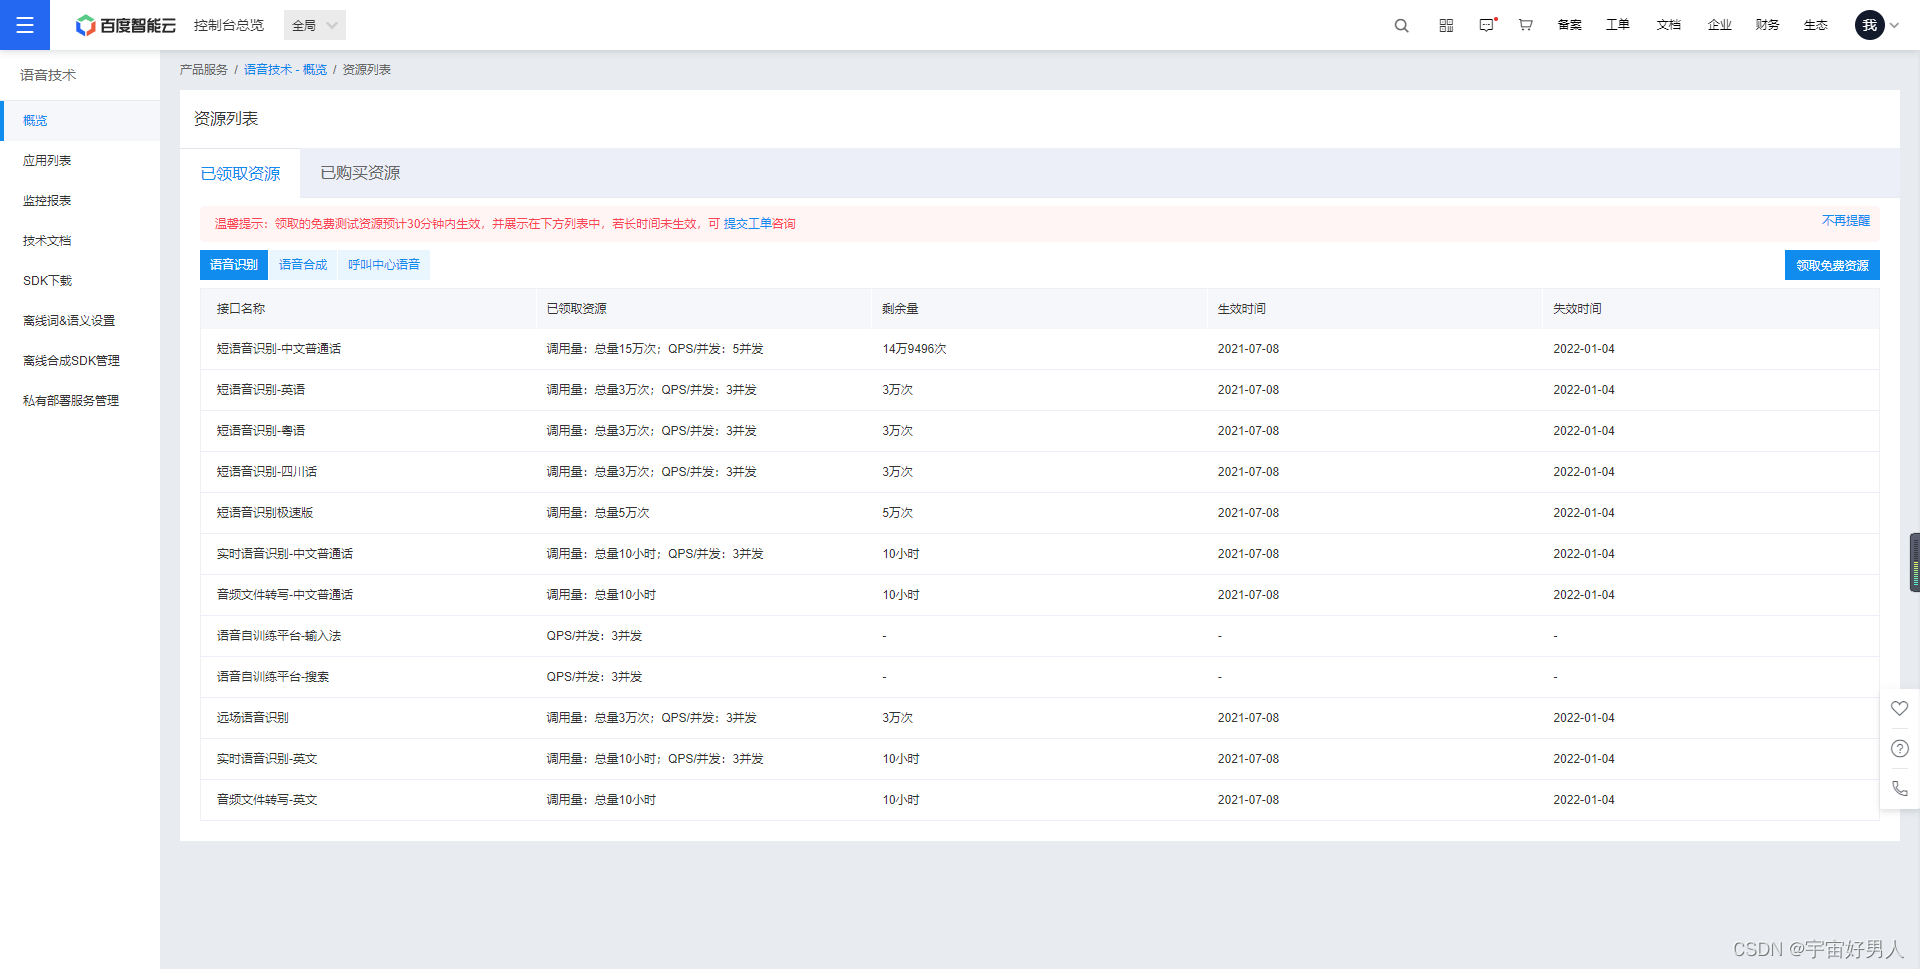Select 技术文档 in the sidebar
The width and height of the screenshot is (1920, 969).
click(80, 240)
